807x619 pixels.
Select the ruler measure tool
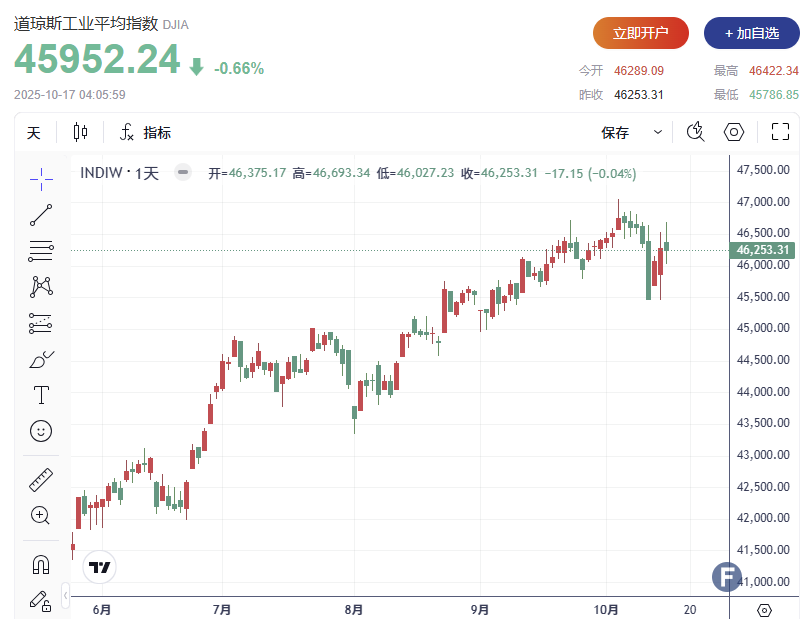click(x=41, y=479)
